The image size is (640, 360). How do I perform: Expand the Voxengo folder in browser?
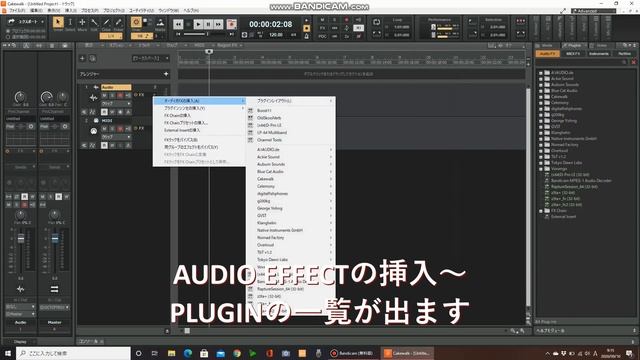(541, 169)
